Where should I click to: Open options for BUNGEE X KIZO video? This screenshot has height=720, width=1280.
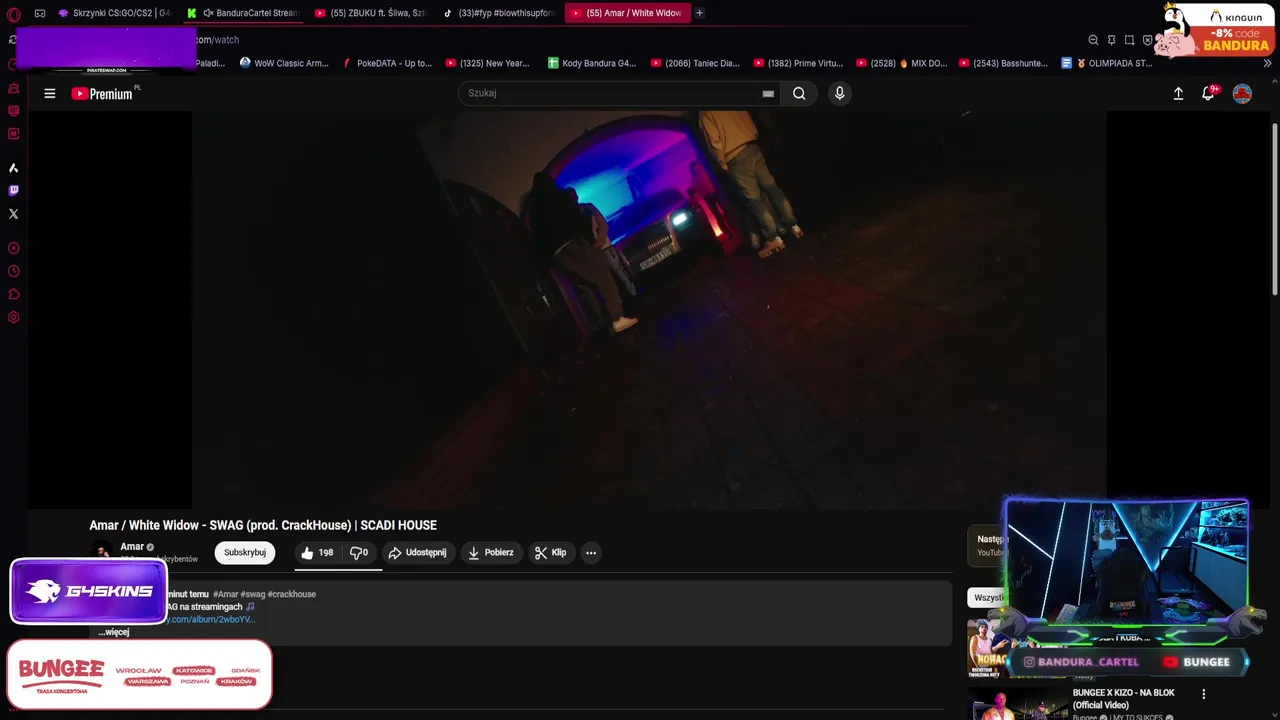(1203, 694)
